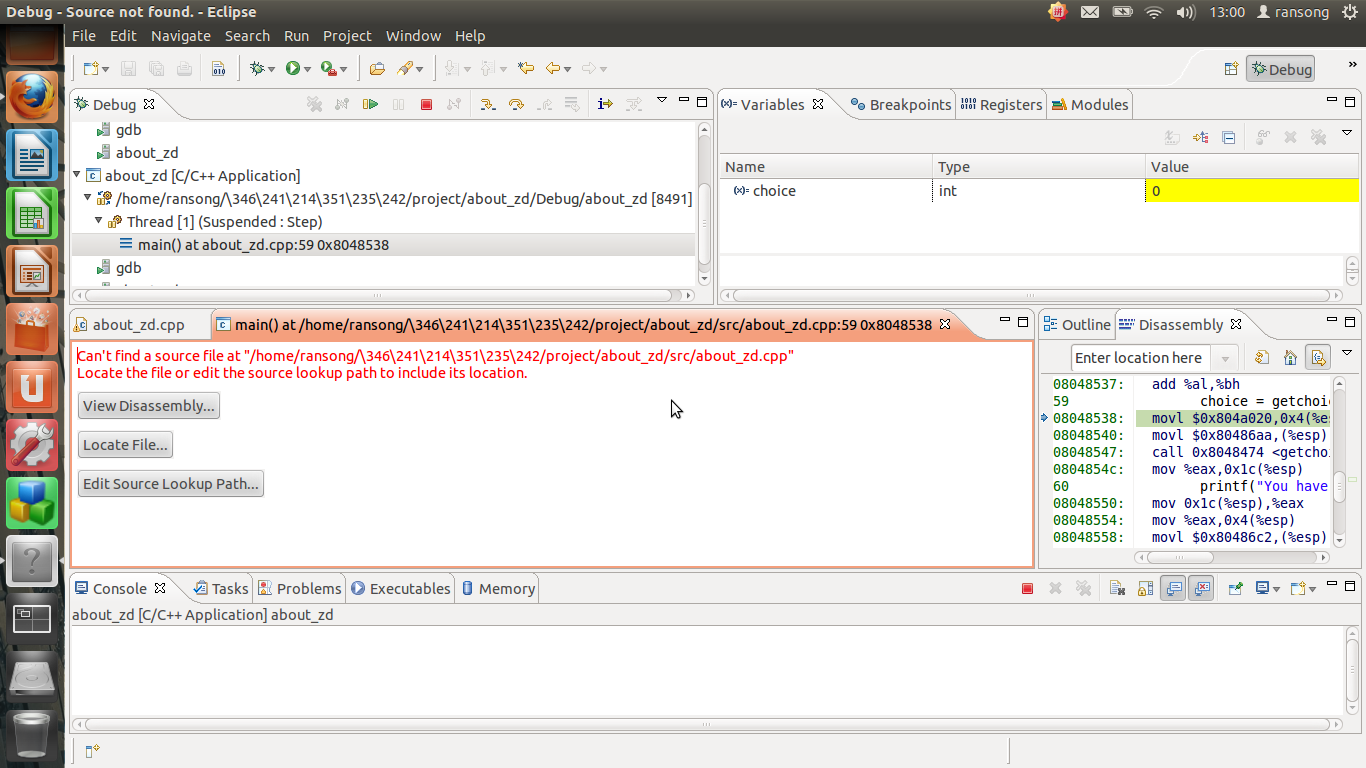Click the Enter location here field
The image size is (1366, 768).
coord(1141,358)
